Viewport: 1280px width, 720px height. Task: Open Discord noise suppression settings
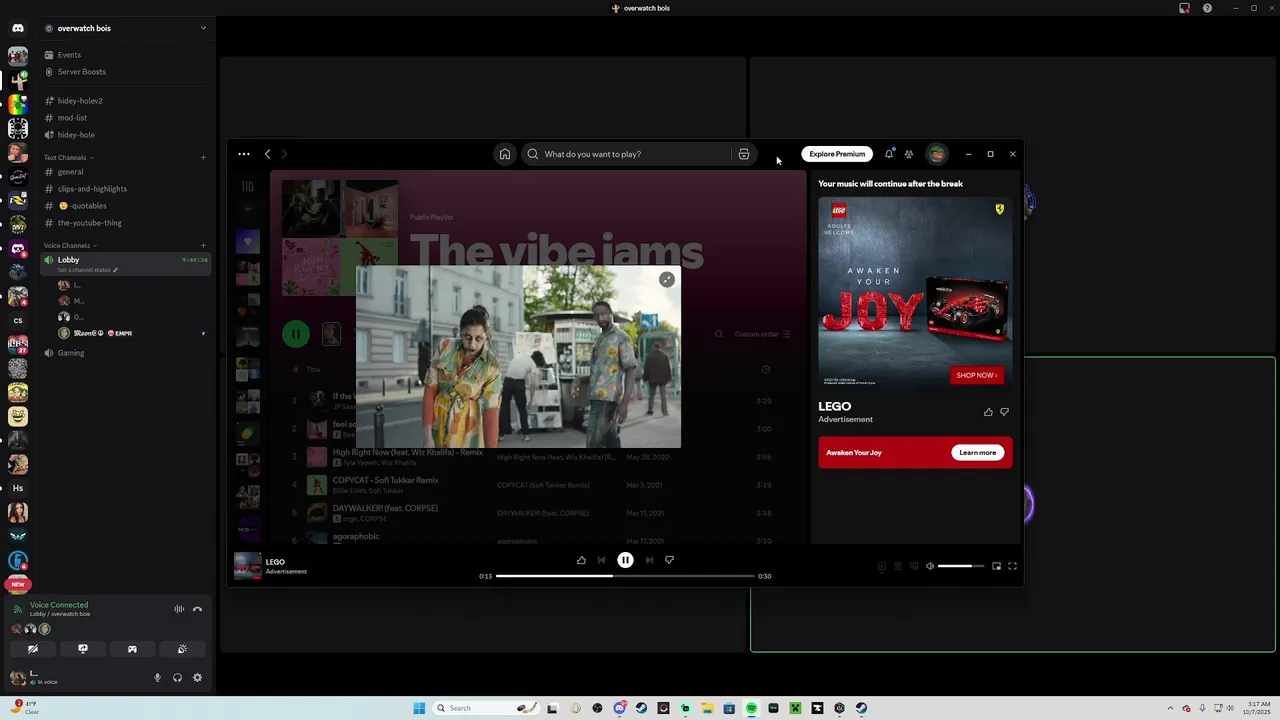pos(179,609)
